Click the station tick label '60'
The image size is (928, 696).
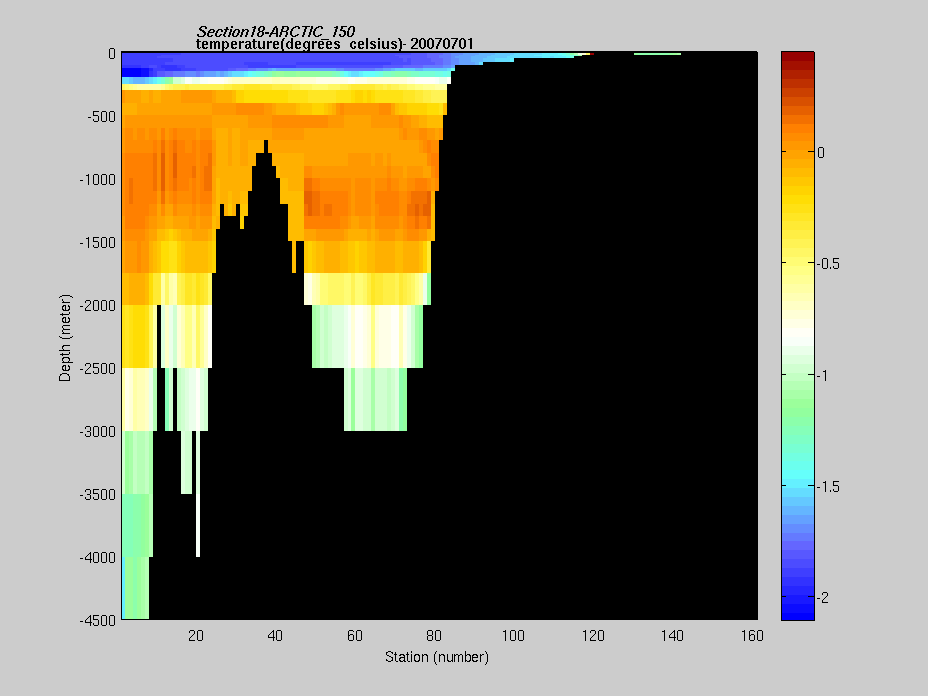tap(355, 636)
